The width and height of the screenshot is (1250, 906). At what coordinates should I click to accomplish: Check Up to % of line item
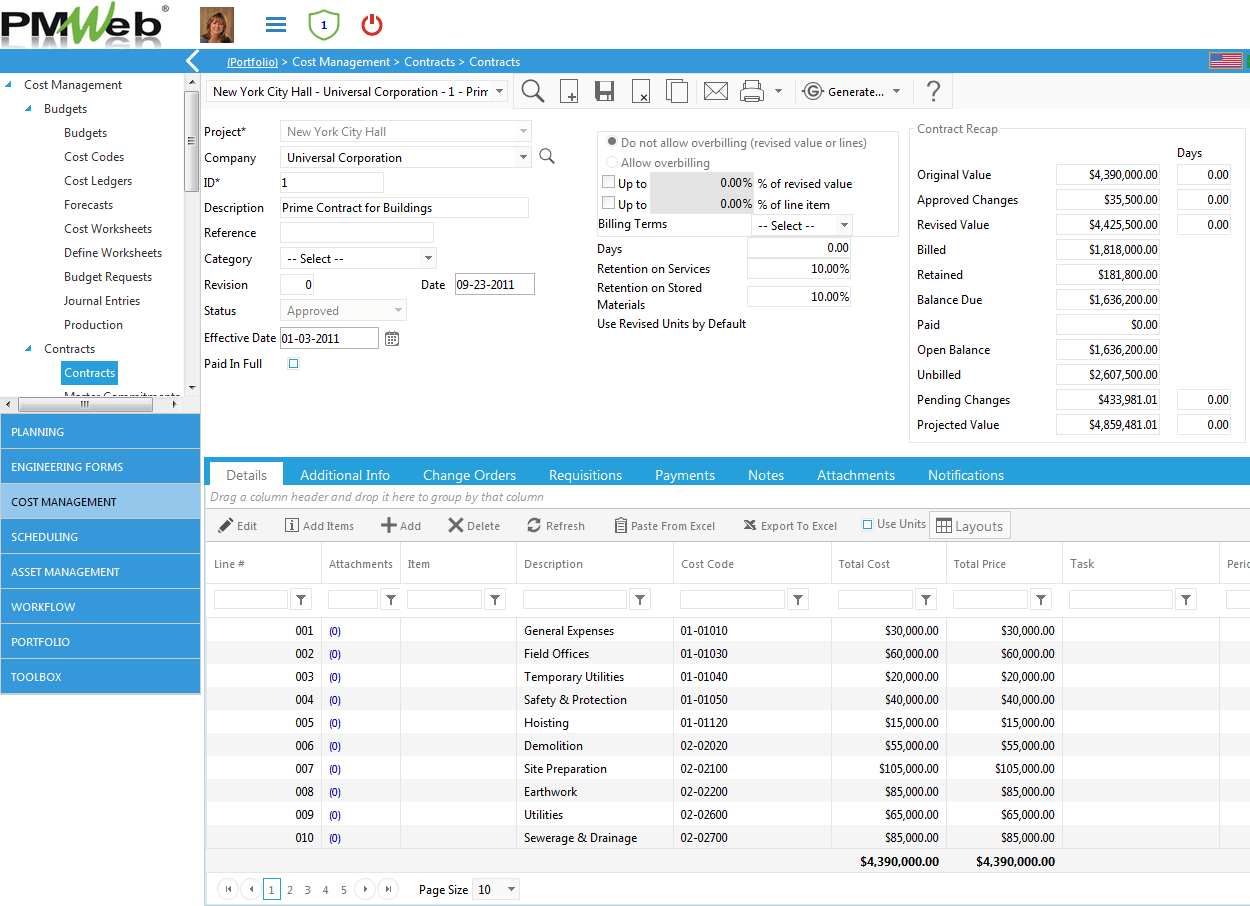608,203
